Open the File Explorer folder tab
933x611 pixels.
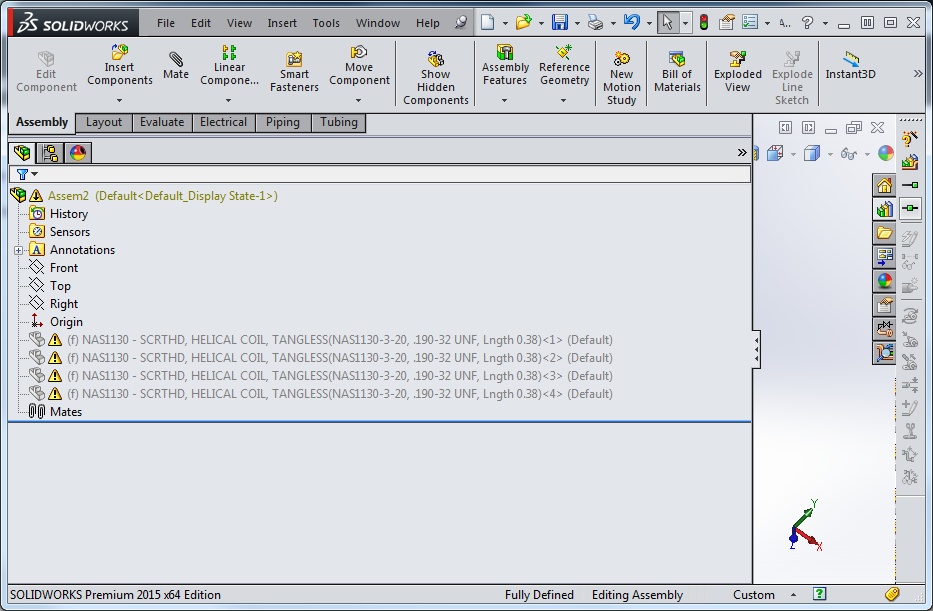884,233
